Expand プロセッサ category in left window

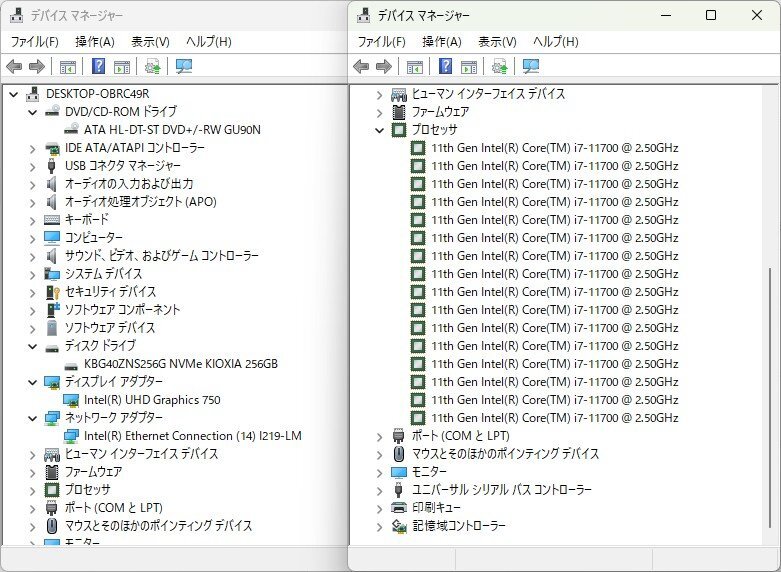click(32, 490)
